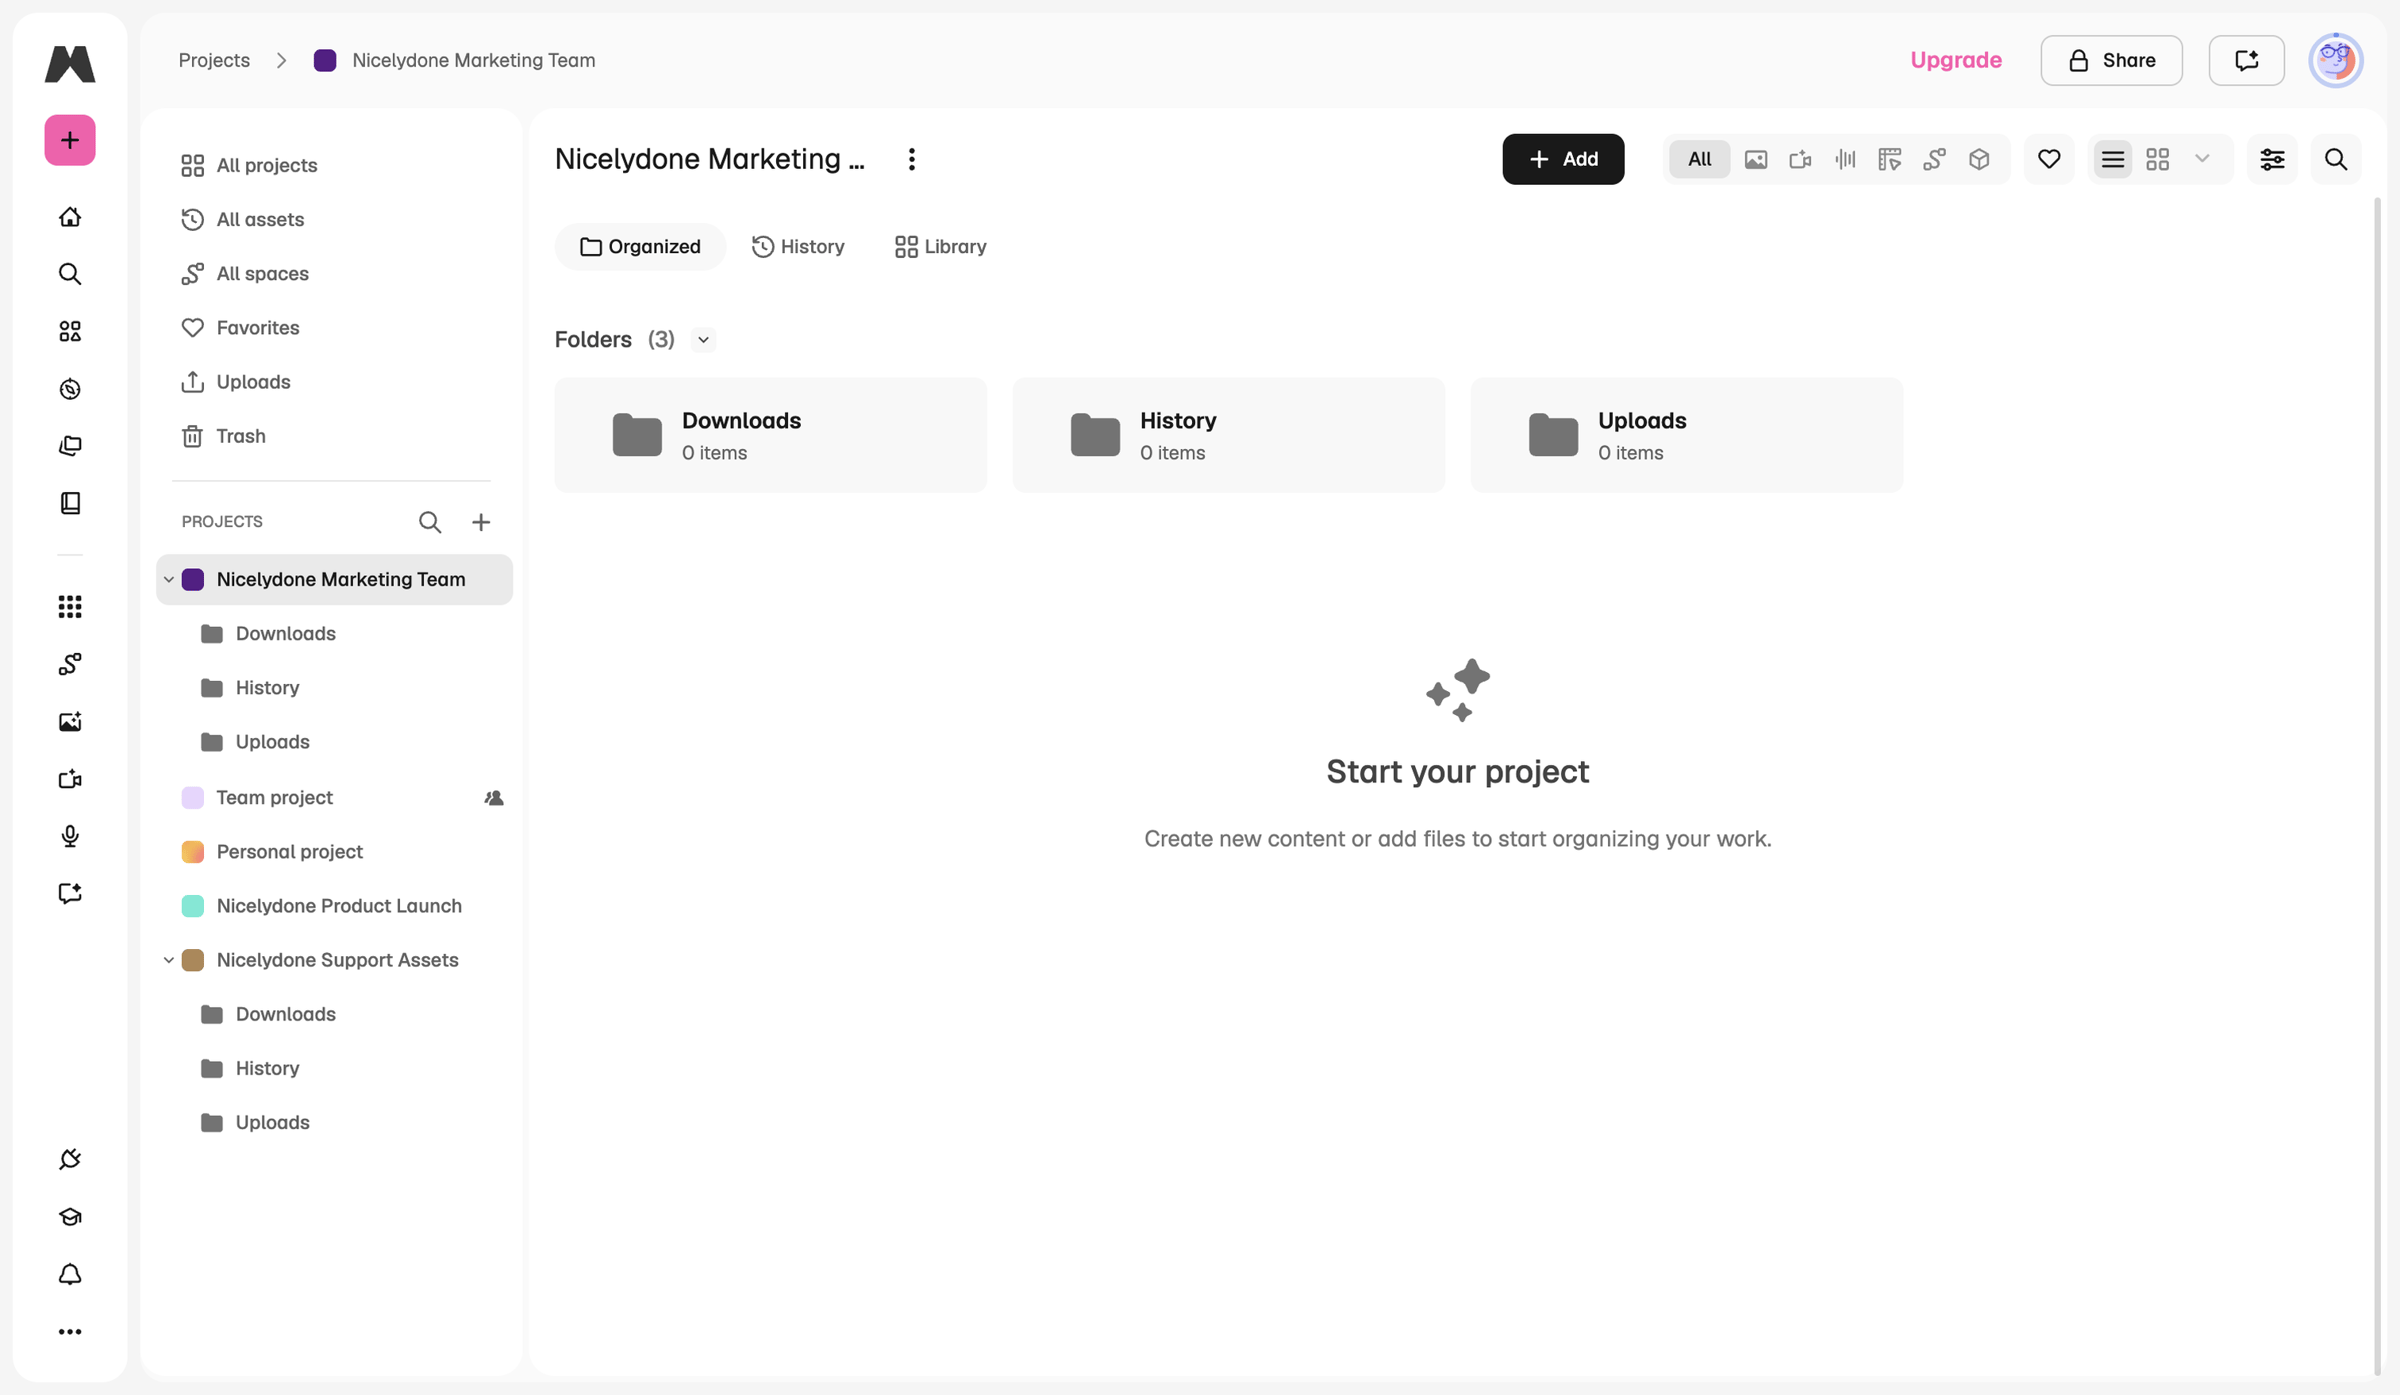Screen dimensions: 2400x1395
Task: Open the image generator icon in rail
Action: click(x=70, y=722)
